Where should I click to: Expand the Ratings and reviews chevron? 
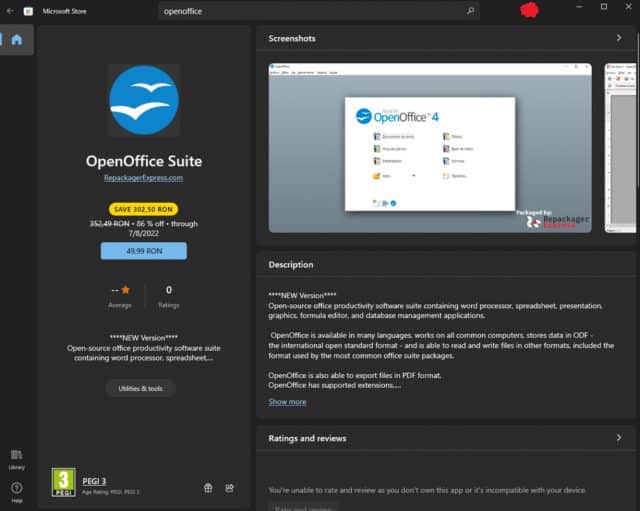(619, 438)
